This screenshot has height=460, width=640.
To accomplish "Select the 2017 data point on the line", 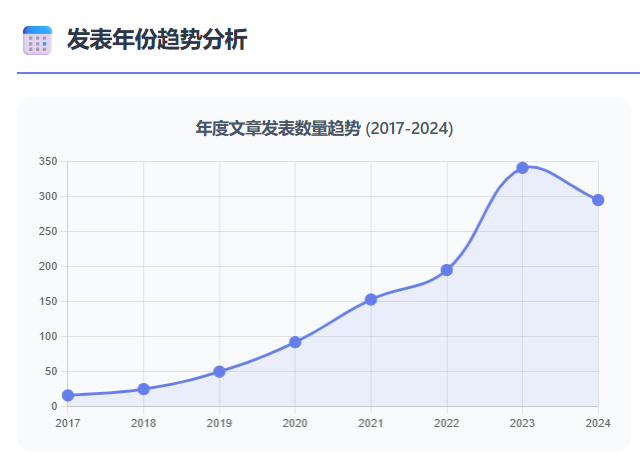I will point(68,395).
